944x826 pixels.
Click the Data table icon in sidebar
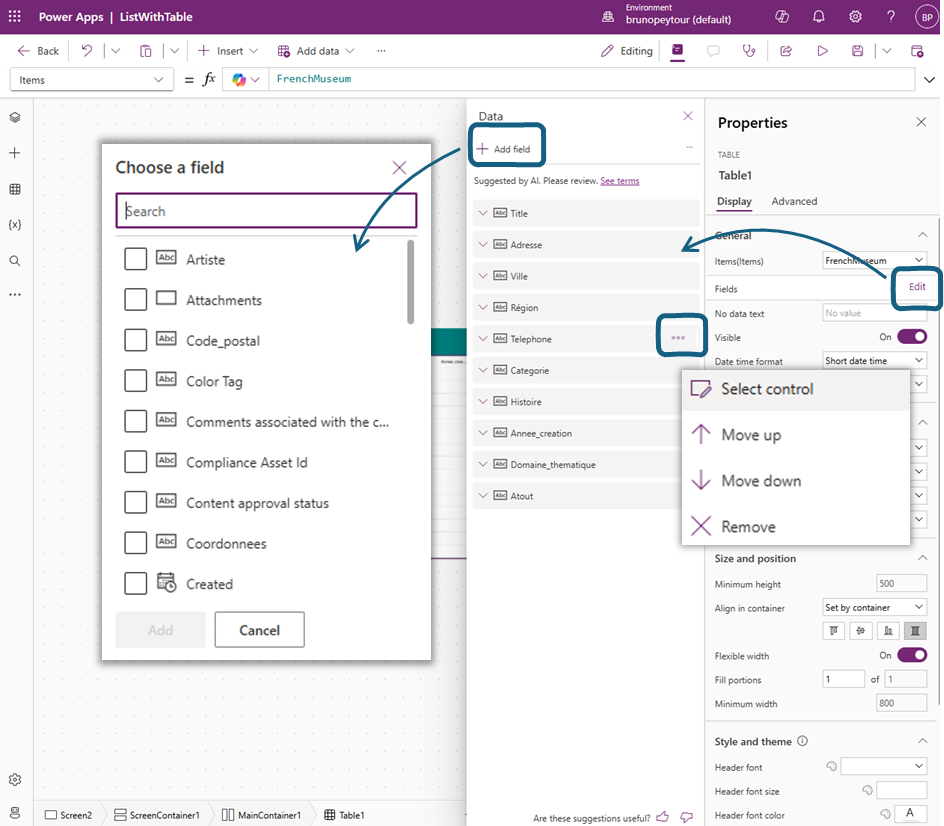[x=15, y=189]
